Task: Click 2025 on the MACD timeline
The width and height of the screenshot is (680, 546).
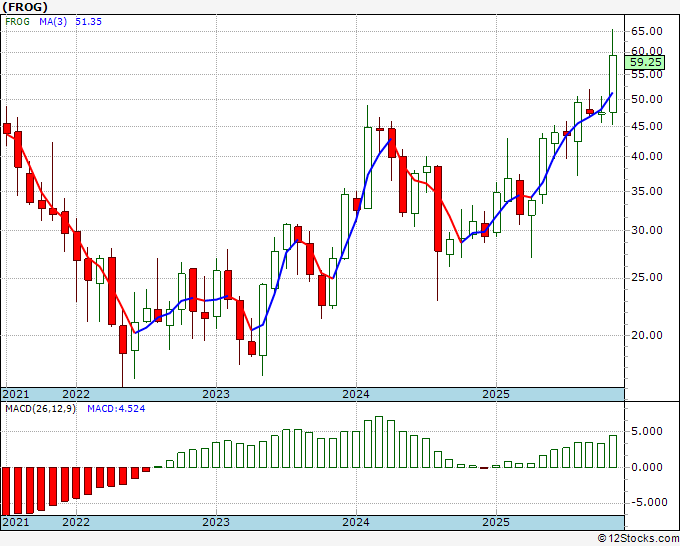Action: click(x=496, y=522)
